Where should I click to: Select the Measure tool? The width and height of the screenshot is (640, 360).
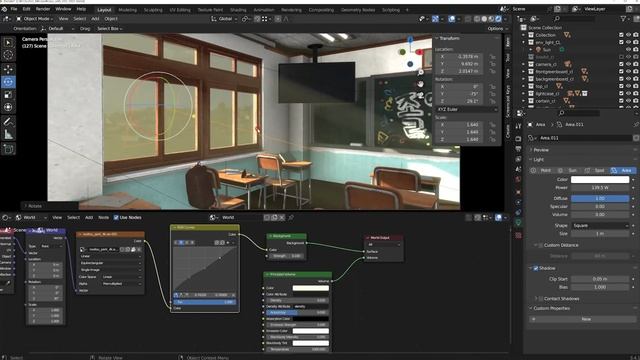pos(8,134)
